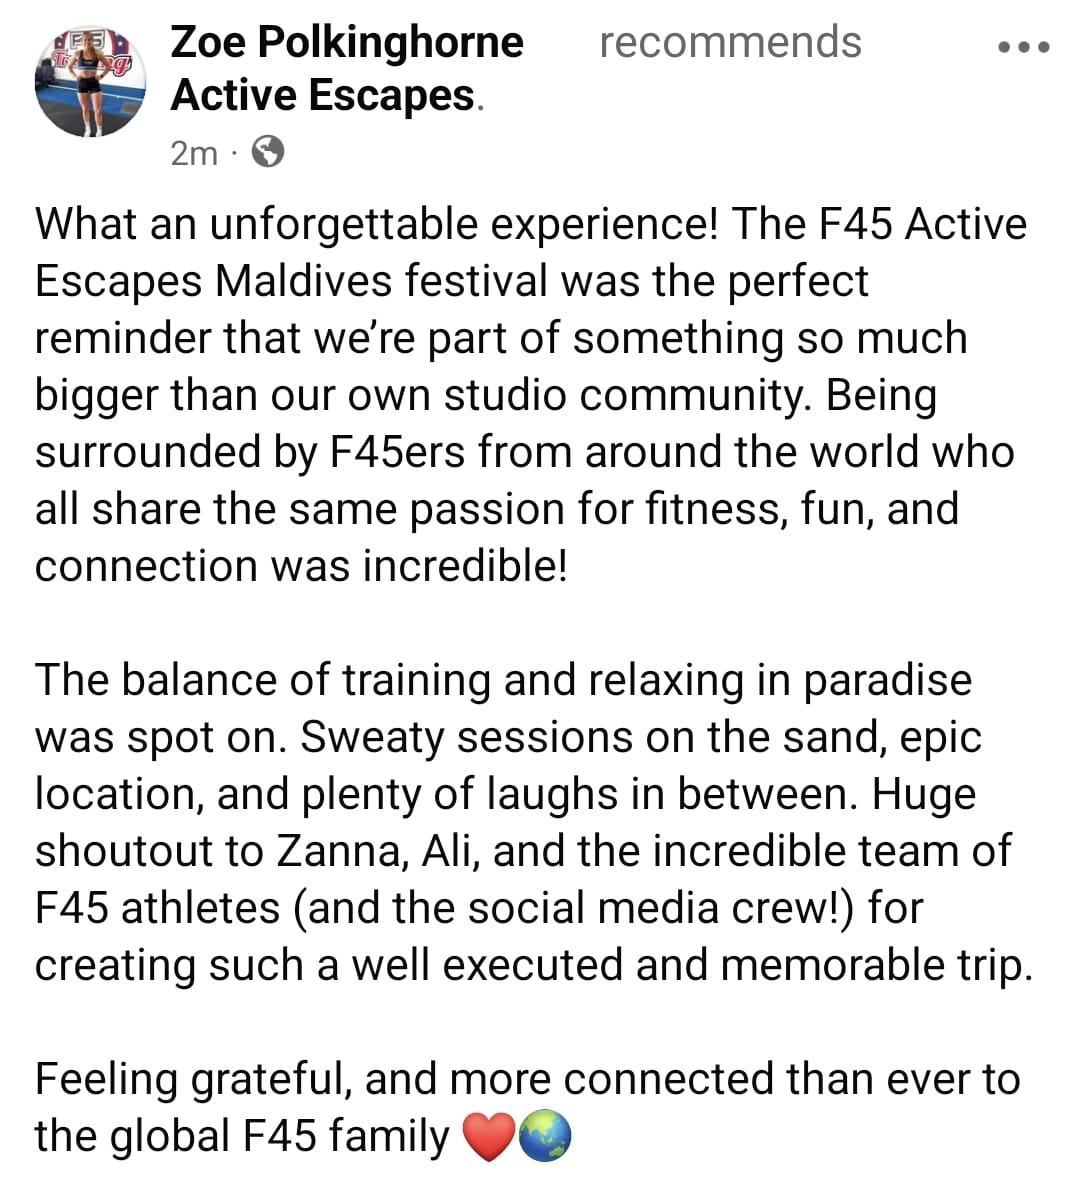This screenshot has height=1186, width=1080.
Task: Click the word "recommends" in header
Action: point(730,42)
